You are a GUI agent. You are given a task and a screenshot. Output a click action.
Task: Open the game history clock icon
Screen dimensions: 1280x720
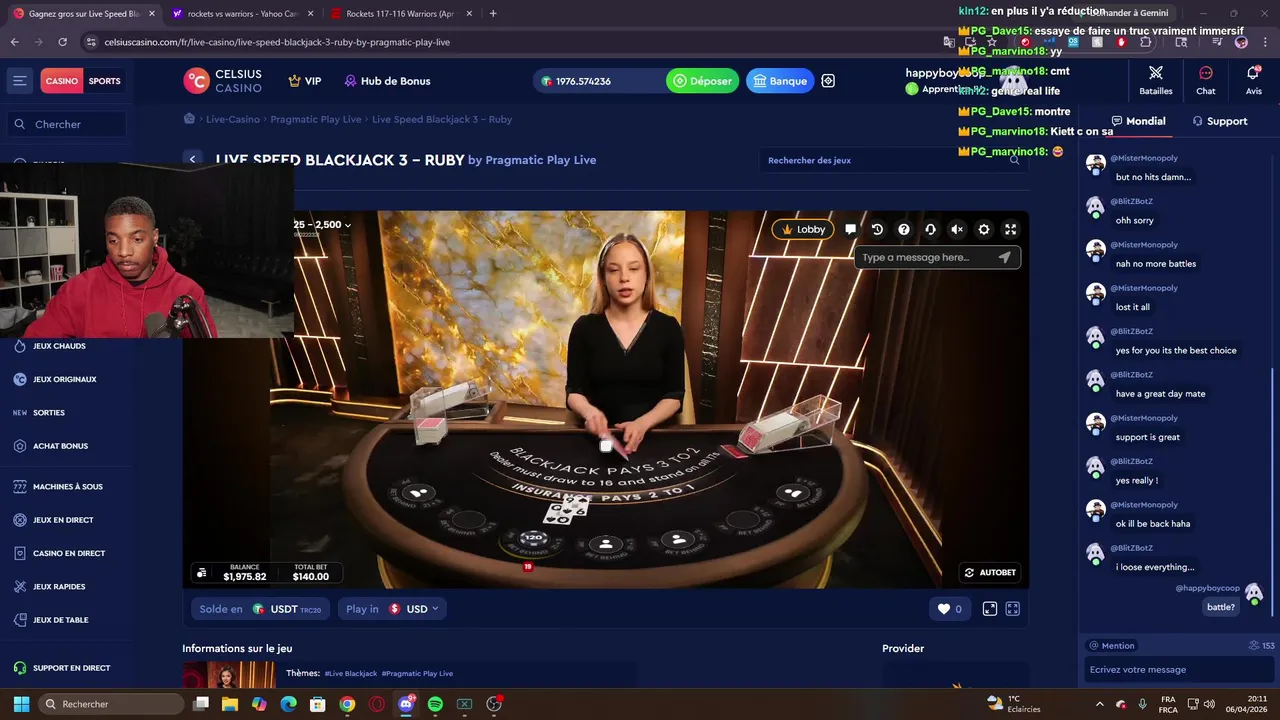[x=877, y=229]
